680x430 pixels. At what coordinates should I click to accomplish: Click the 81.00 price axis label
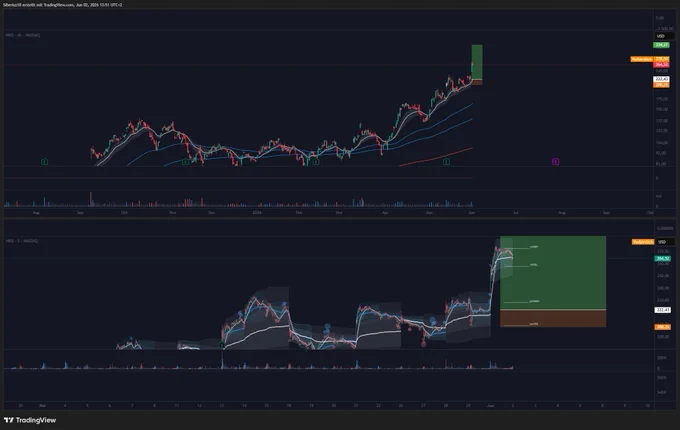tap(661, 164)
